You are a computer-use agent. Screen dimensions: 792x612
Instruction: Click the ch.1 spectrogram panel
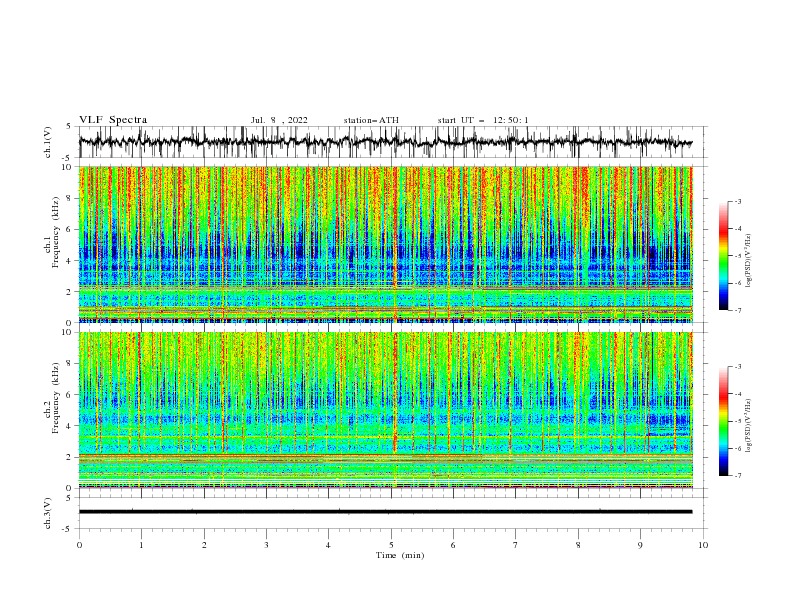(386, 244)
